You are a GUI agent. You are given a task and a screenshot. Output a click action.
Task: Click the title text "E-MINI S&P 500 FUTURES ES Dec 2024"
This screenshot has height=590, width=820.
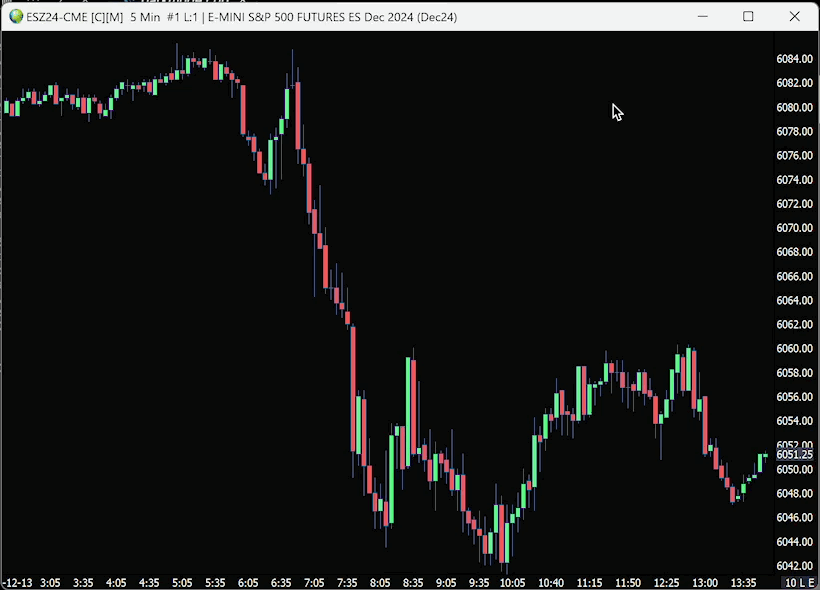pos(311,17)
